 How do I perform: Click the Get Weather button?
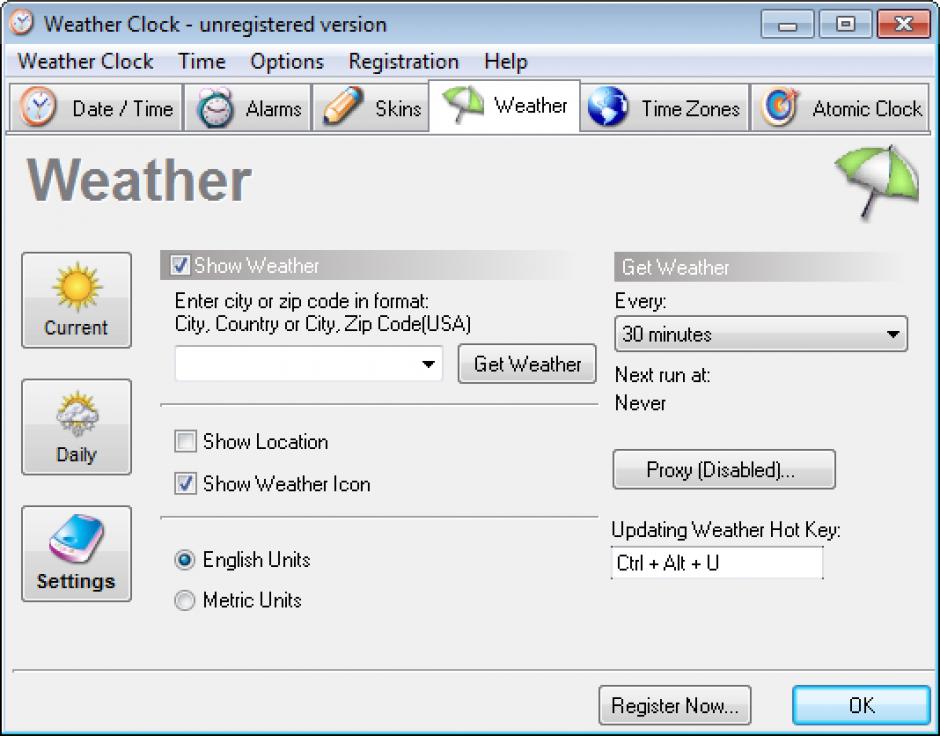(x=527, y=363)
